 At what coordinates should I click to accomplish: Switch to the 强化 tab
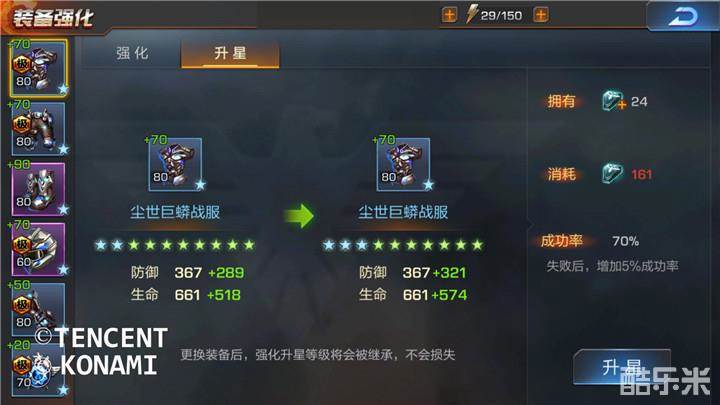point(132,53)
